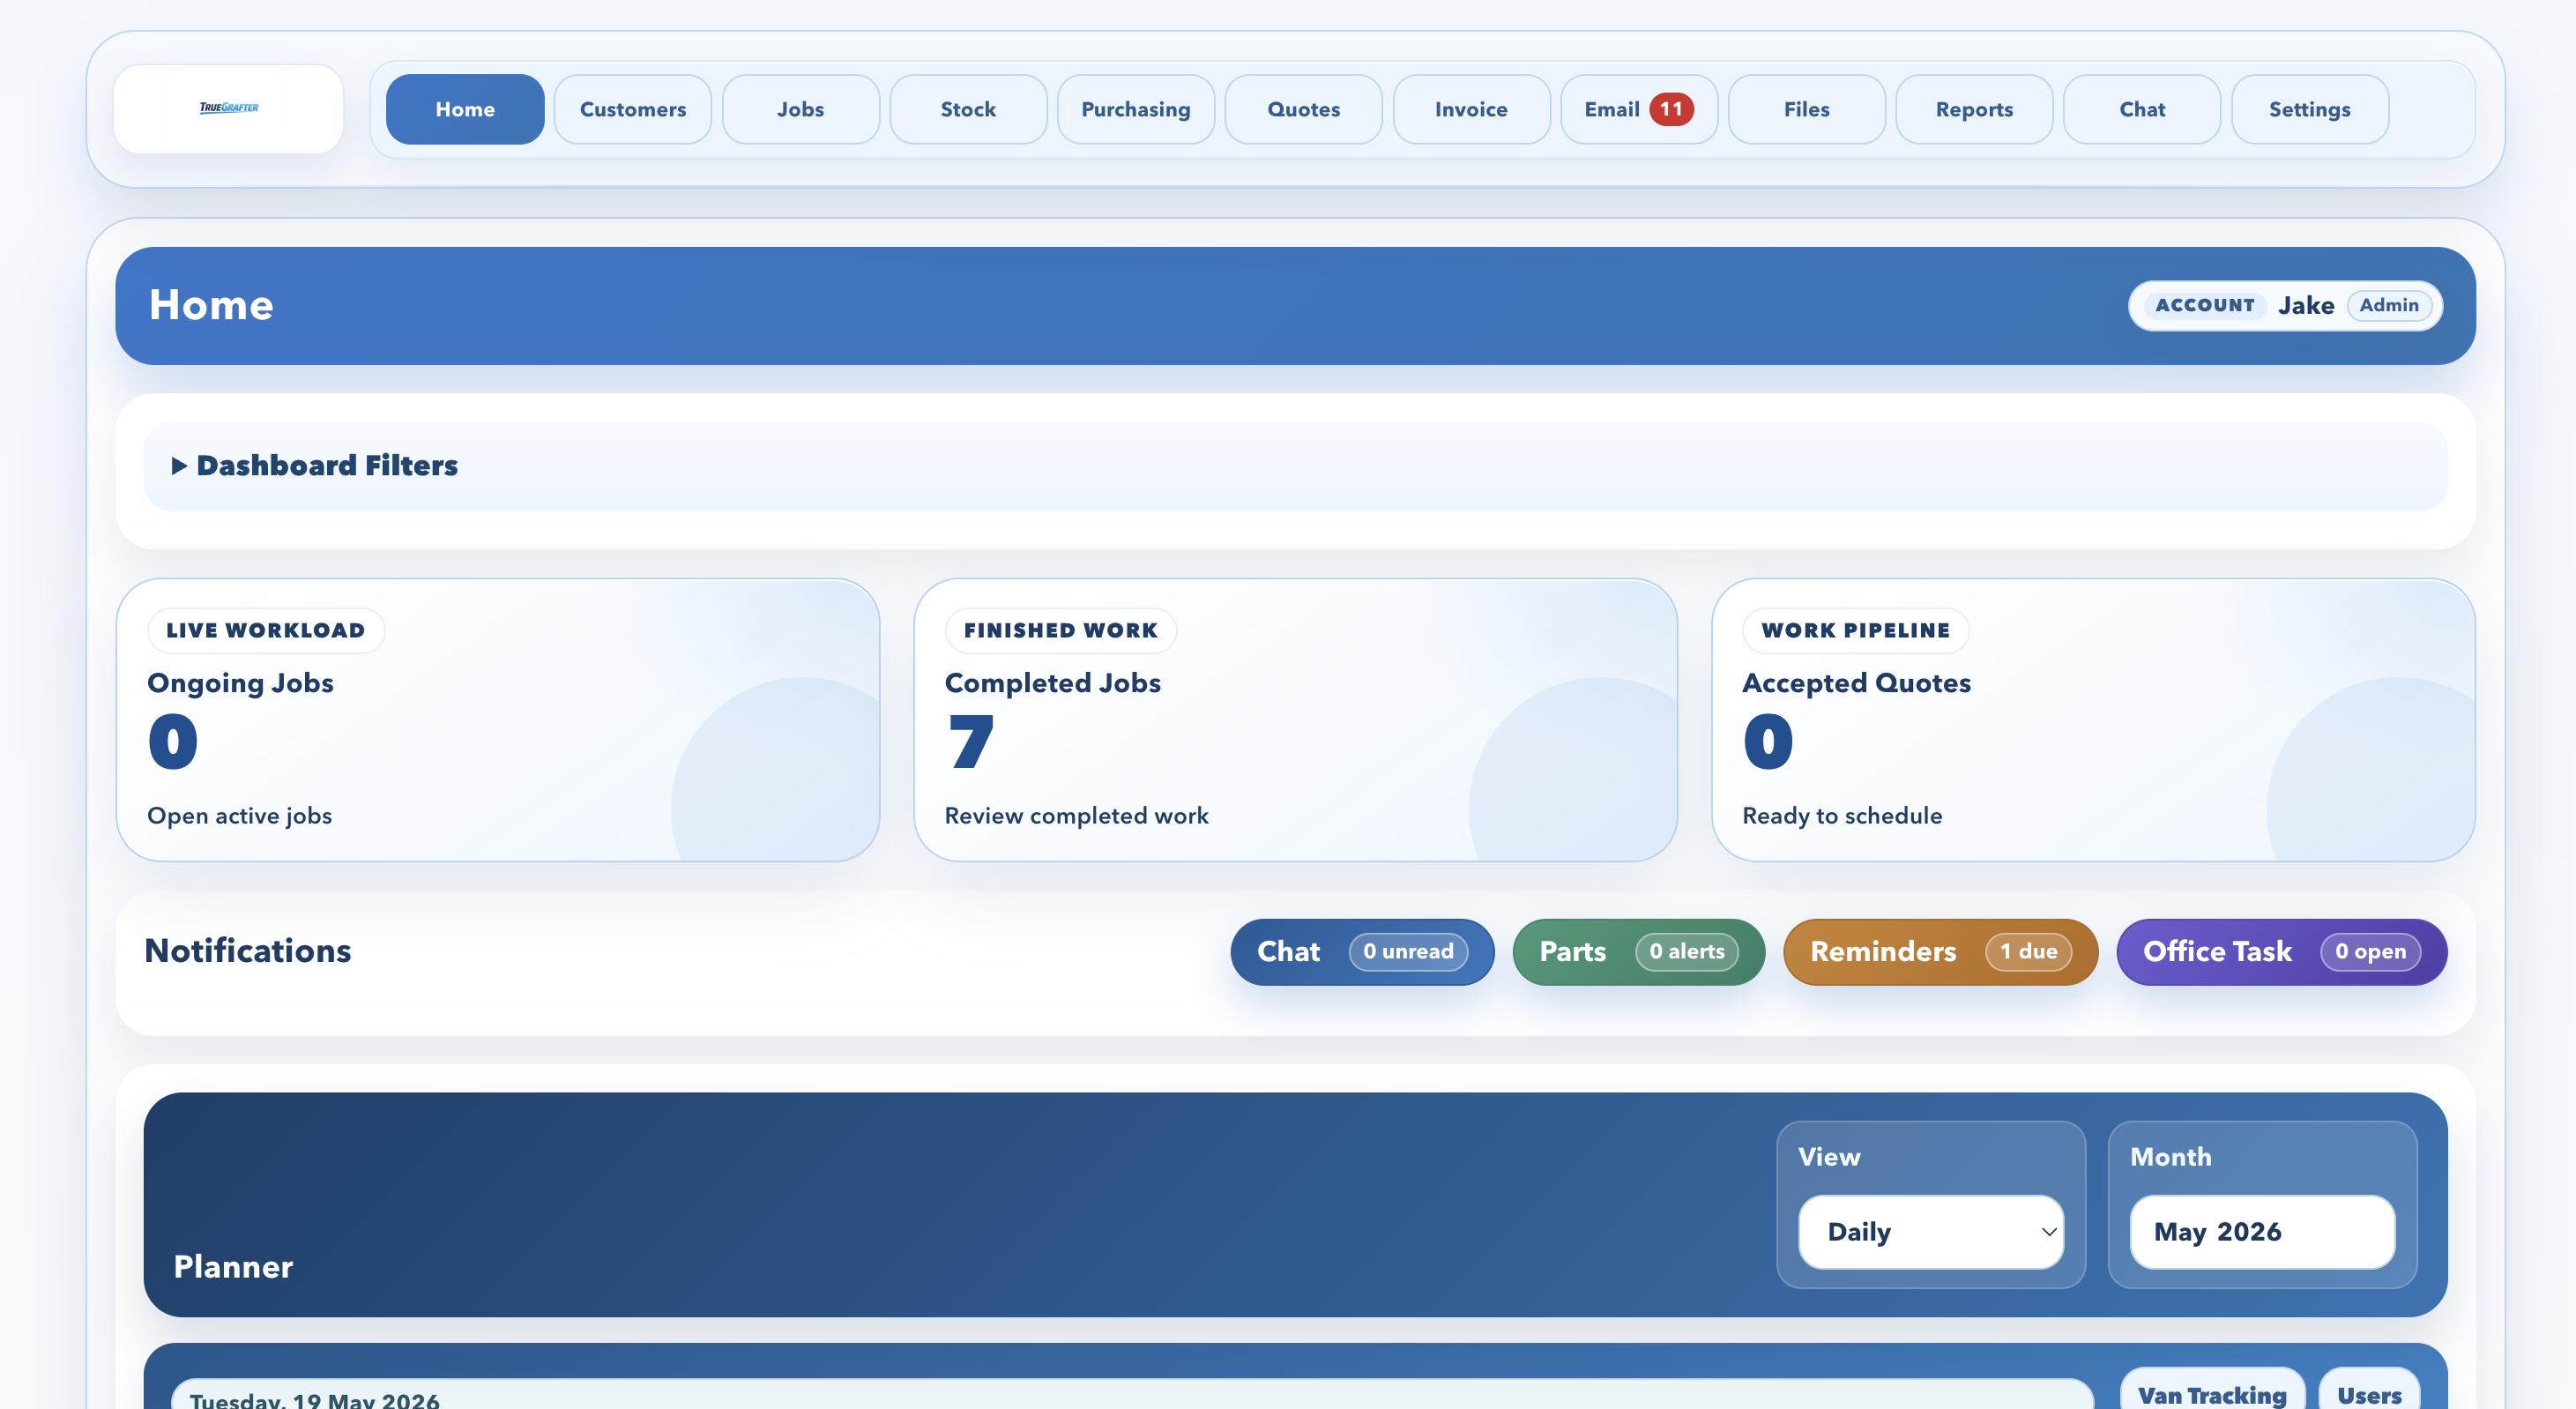The image size is (2576, 1409).
Task: Go to the Quotes tab
Action: (1304, 109)
